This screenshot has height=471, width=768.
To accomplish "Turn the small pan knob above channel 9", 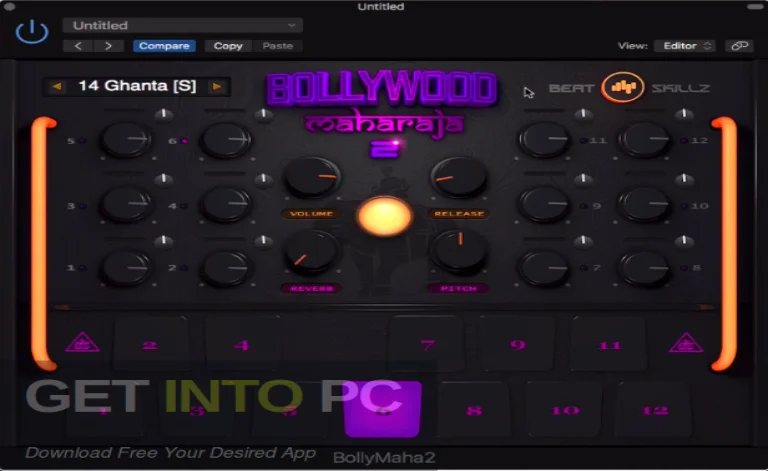I will pyautogui.click(x=583, y=179).
